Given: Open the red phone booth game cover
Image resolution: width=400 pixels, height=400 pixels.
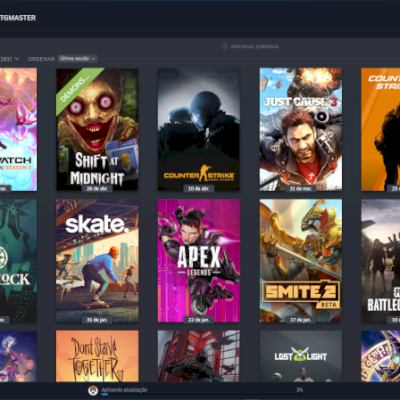Looking at the screenshot, I should pyautogui.click(x=199, y=356).
